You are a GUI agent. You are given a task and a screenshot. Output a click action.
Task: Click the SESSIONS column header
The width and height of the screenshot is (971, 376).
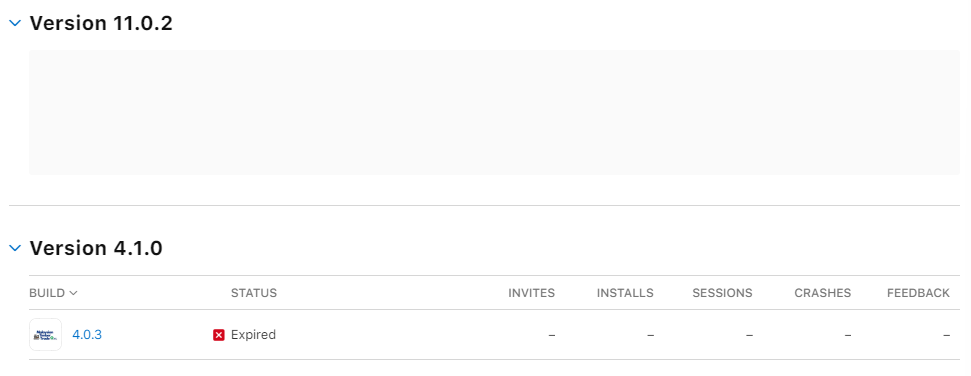tap(723, 293)
